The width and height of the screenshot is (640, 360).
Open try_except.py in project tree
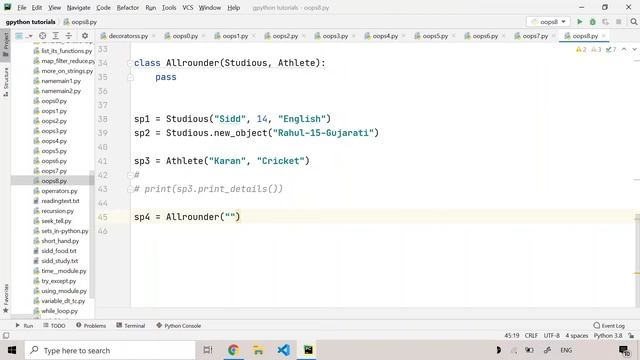(58, 281)
